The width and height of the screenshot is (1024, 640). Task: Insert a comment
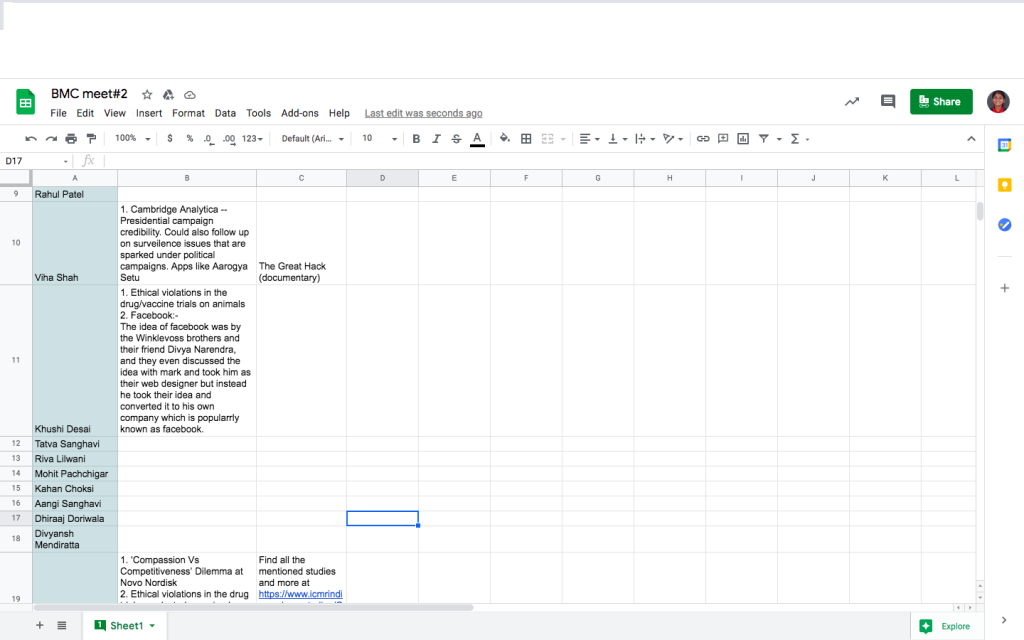click(723, 138)
